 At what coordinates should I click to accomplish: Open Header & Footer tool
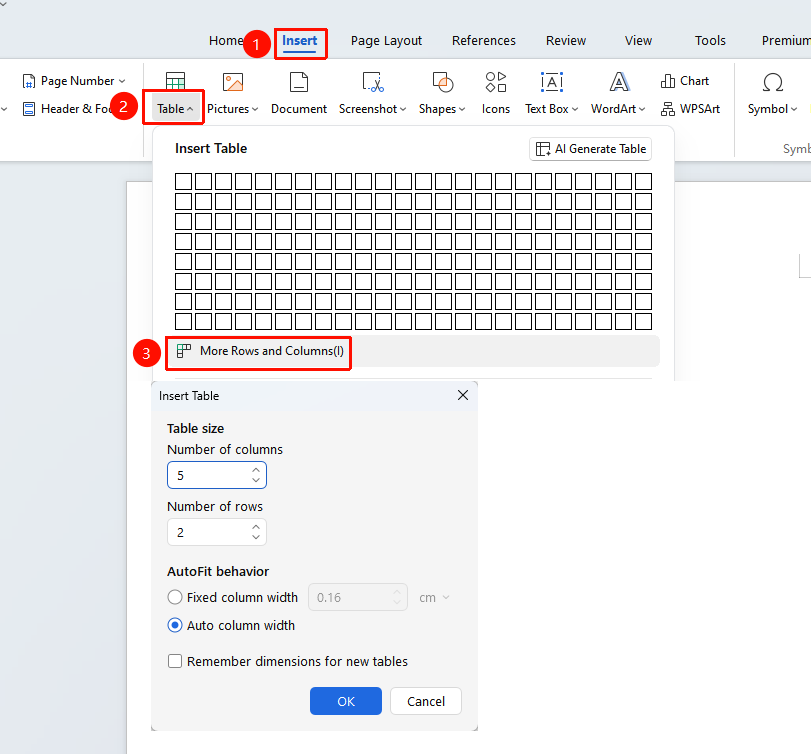[x=66, y=109]
